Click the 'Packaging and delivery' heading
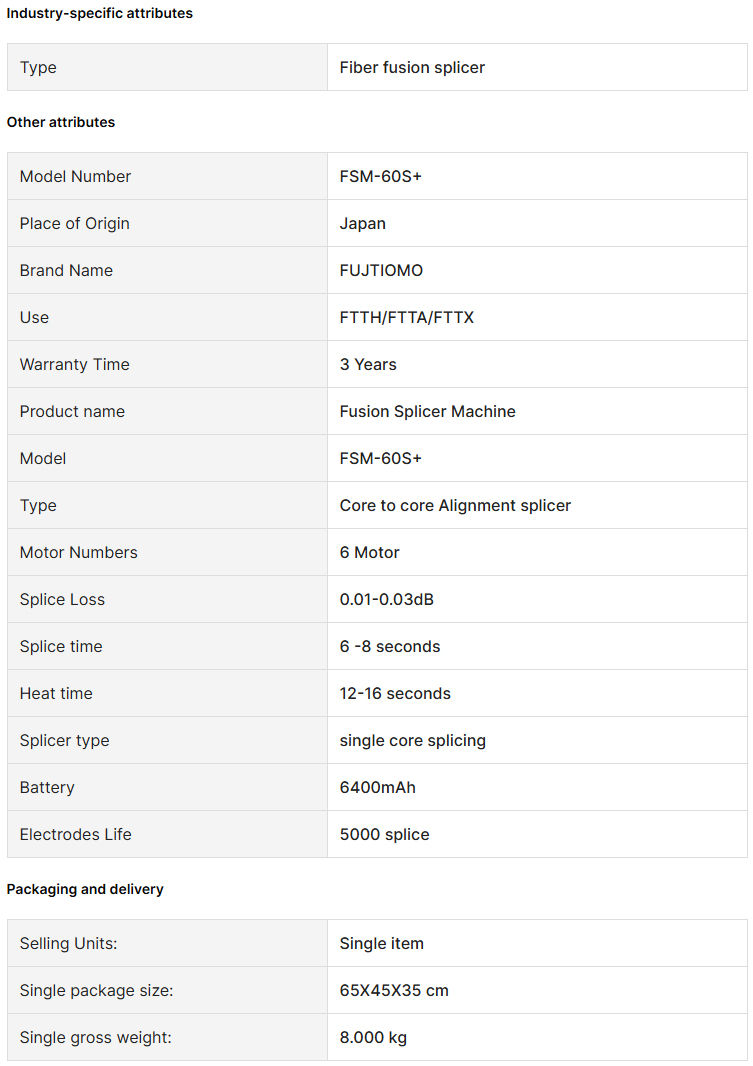 pyautogui.click(x=85, y=889)
